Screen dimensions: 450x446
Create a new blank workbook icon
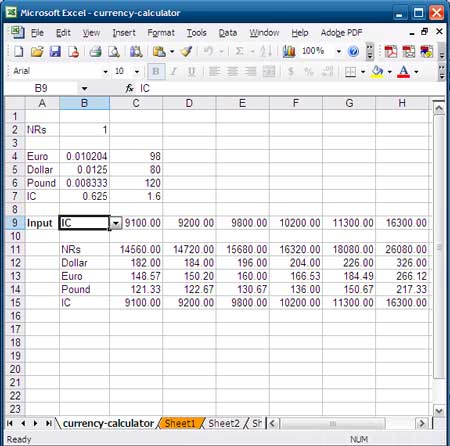pyautogui.click(x=18, y=52)
